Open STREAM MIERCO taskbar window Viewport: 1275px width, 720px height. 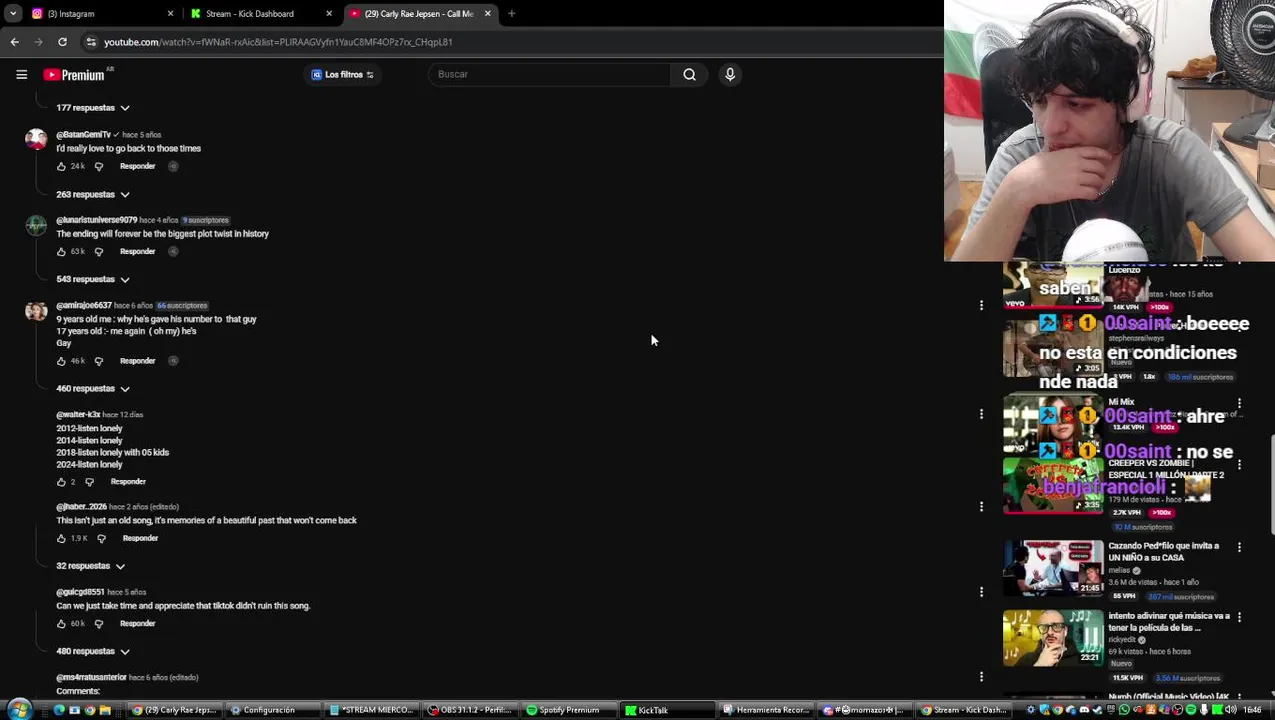point(371,710)
